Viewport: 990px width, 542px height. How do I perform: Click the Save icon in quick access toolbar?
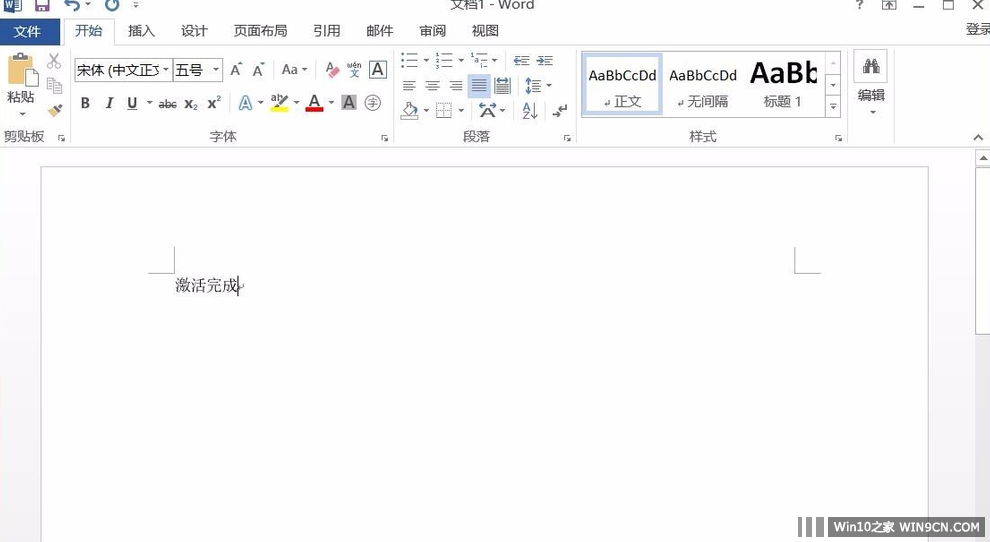42,6
